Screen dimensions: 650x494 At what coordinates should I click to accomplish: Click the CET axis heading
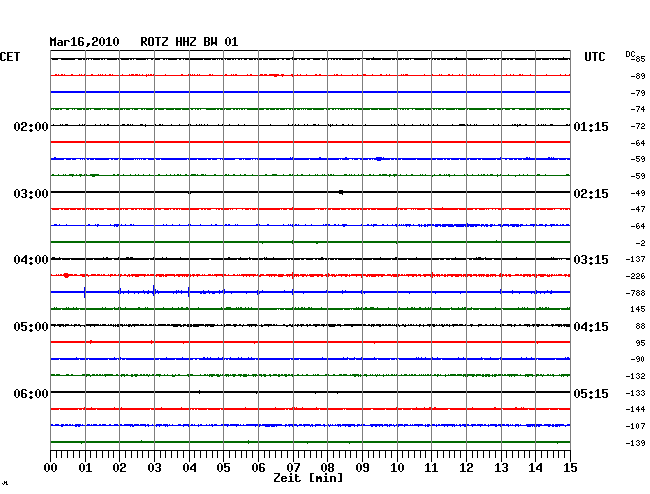click(x=10, y=57)
